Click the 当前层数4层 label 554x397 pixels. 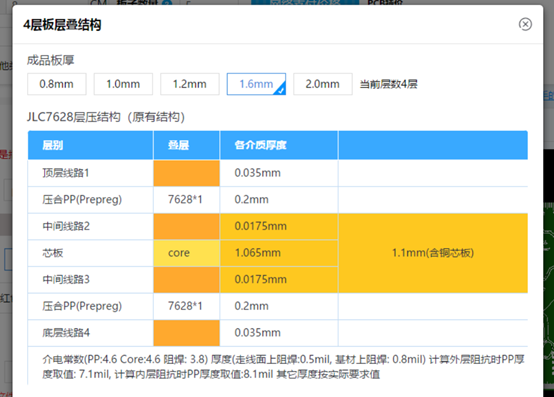tap(389, 84)
